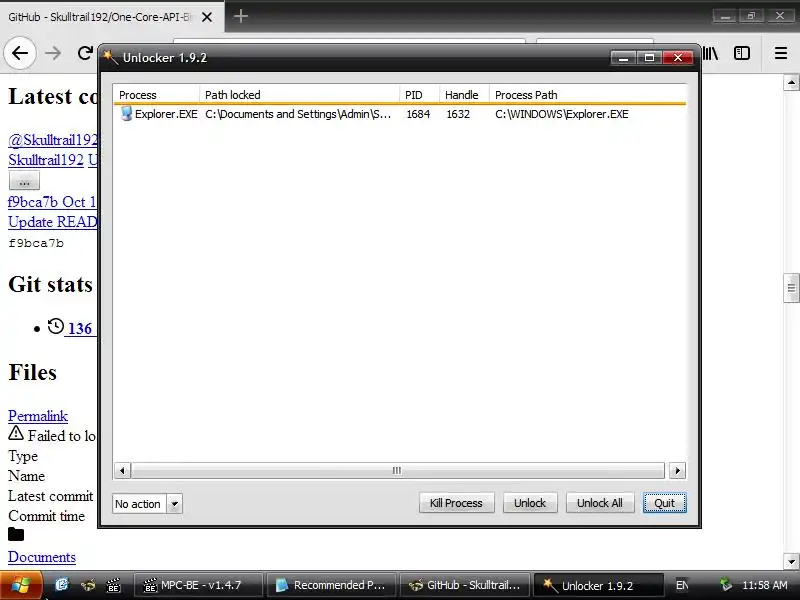Click the Unlocker wand title bar icon
The width and height of the screenshot is (800, 600).
[x=111, y=57]
